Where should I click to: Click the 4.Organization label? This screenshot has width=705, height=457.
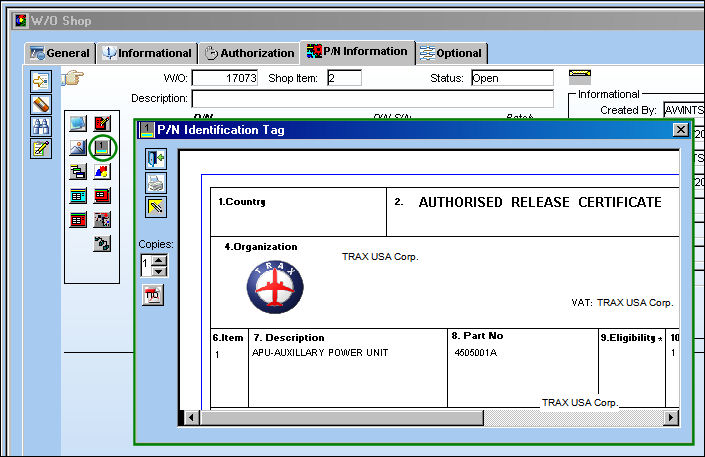(261, 247)
